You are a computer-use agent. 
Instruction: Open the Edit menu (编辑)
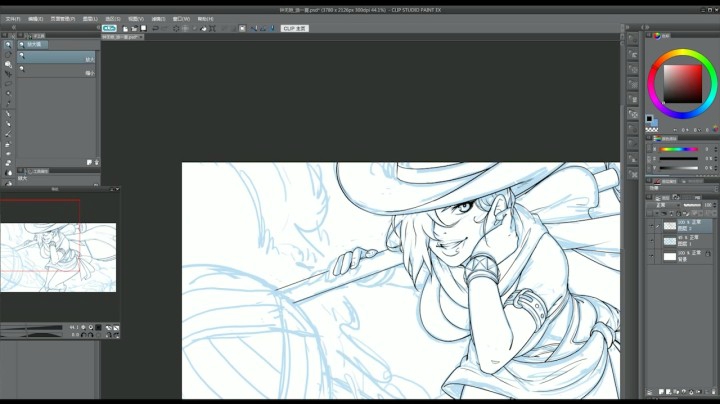[35, 19]
